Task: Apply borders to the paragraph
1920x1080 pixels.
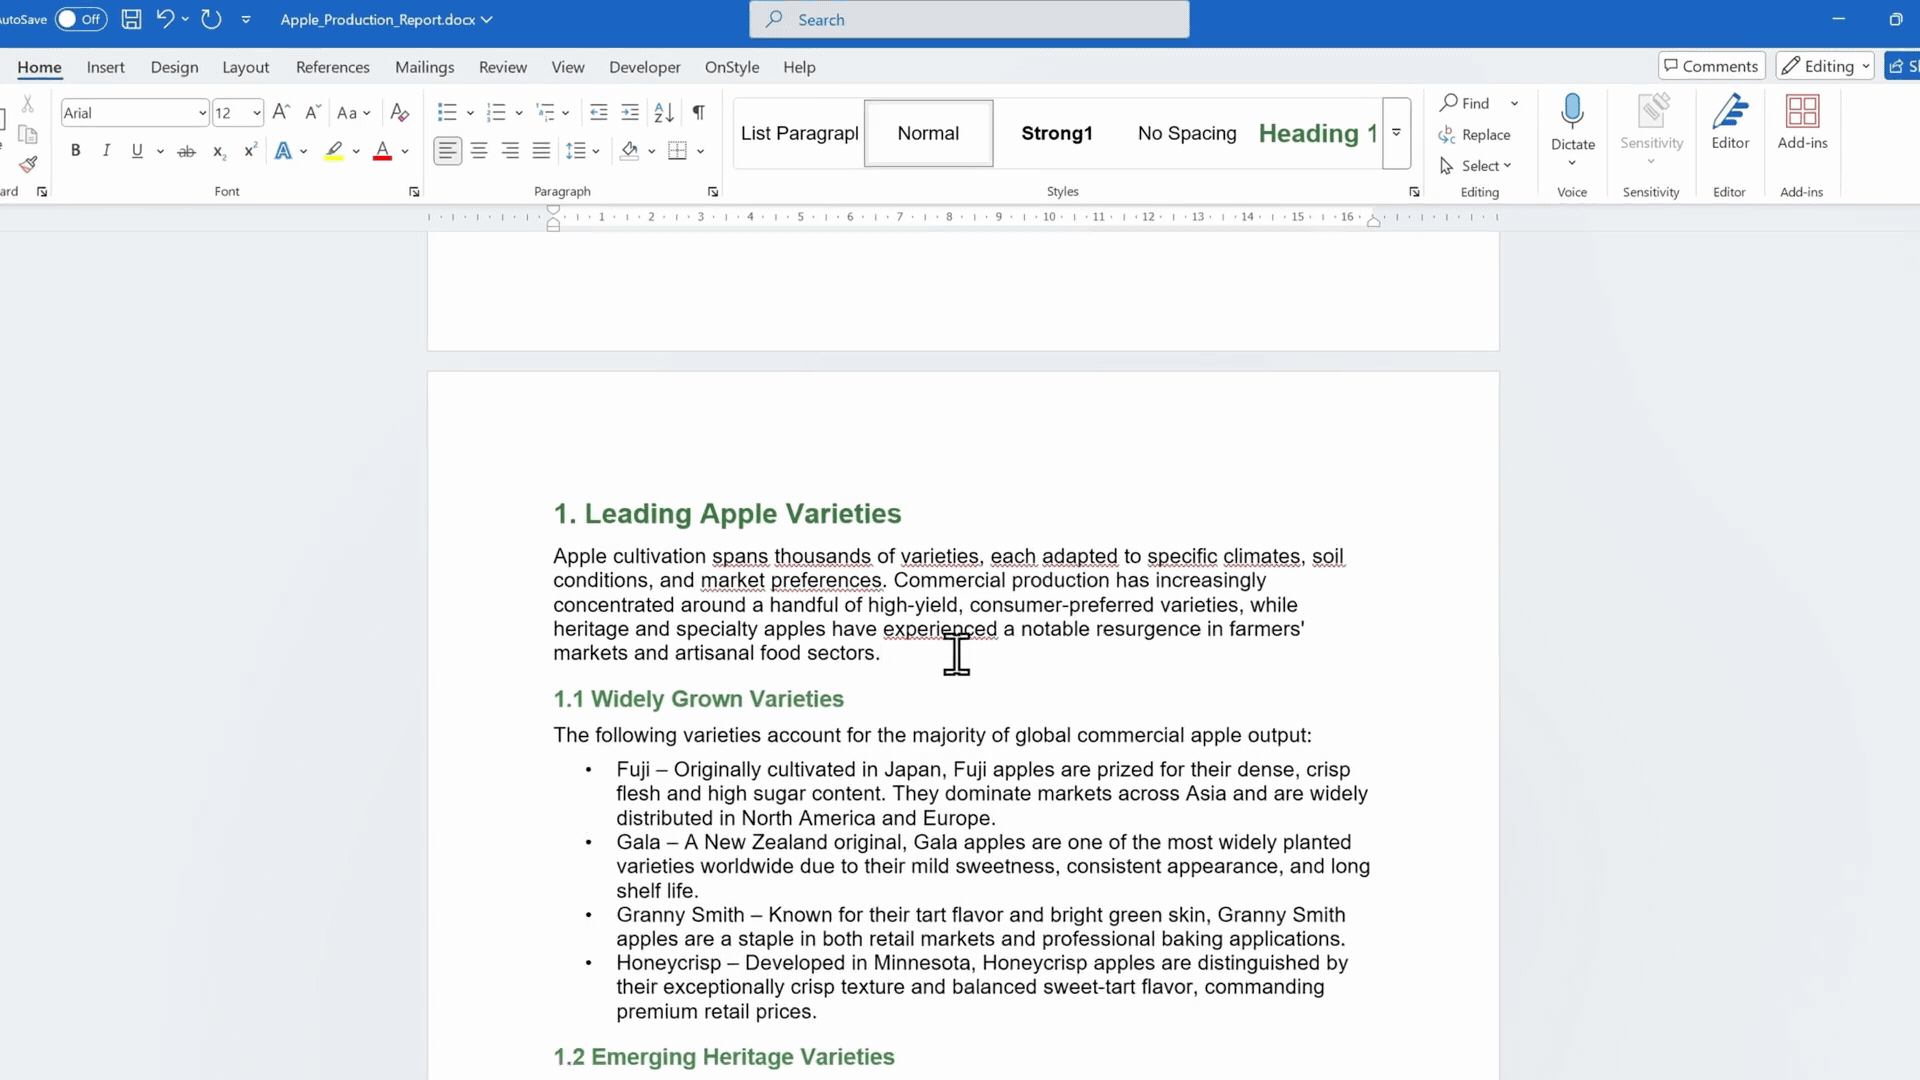Action: (x=678, y=151)
